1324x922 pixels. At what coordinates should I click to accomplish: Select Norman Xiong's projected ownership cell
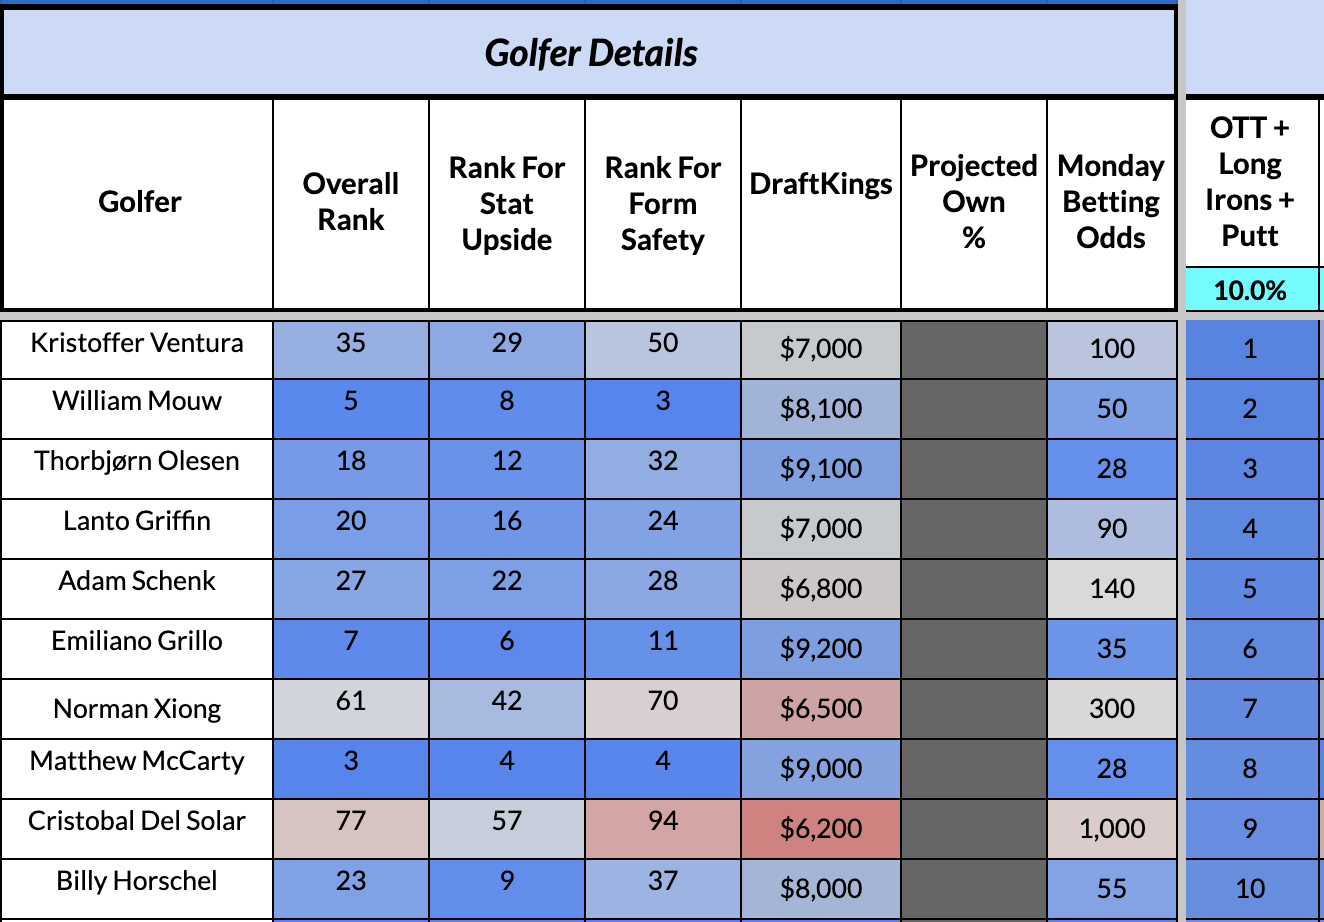point(974,709)
